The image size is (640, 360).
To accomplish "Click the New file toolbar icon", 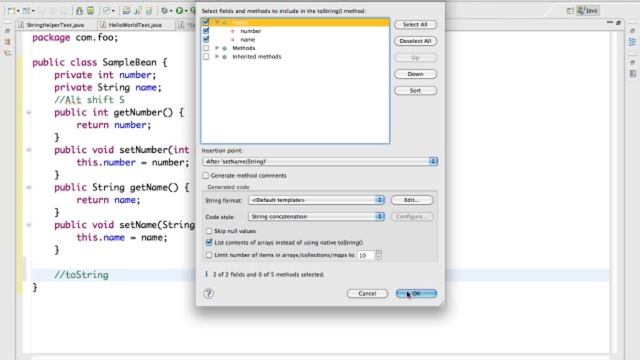I will point(11,11).
